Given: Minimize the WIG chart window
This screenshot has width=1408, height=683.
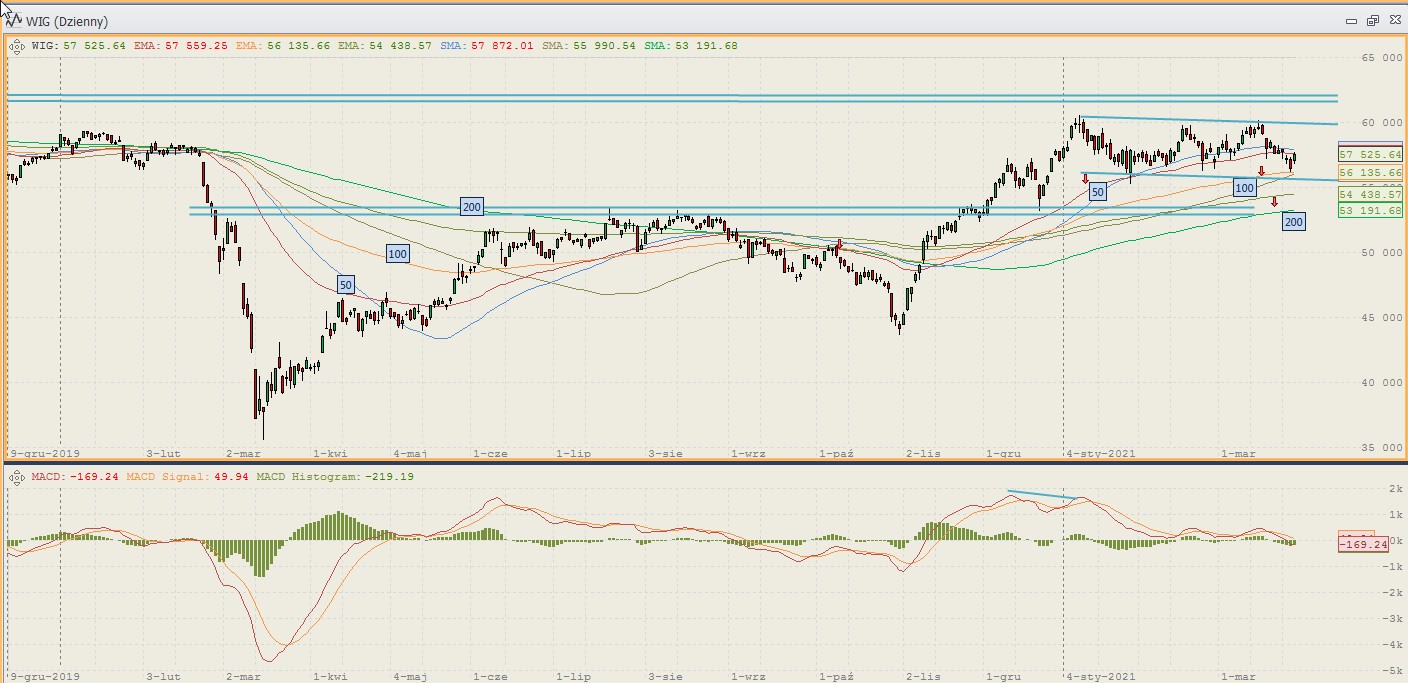Looking at the screenshot, I should (x=1351, y=21).
